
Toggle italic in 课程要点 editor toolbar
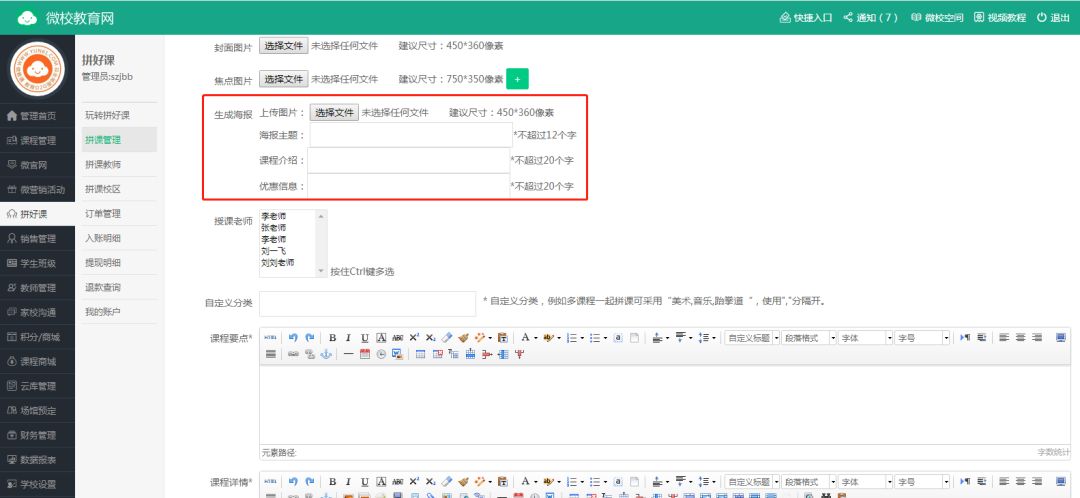(348, 338)
